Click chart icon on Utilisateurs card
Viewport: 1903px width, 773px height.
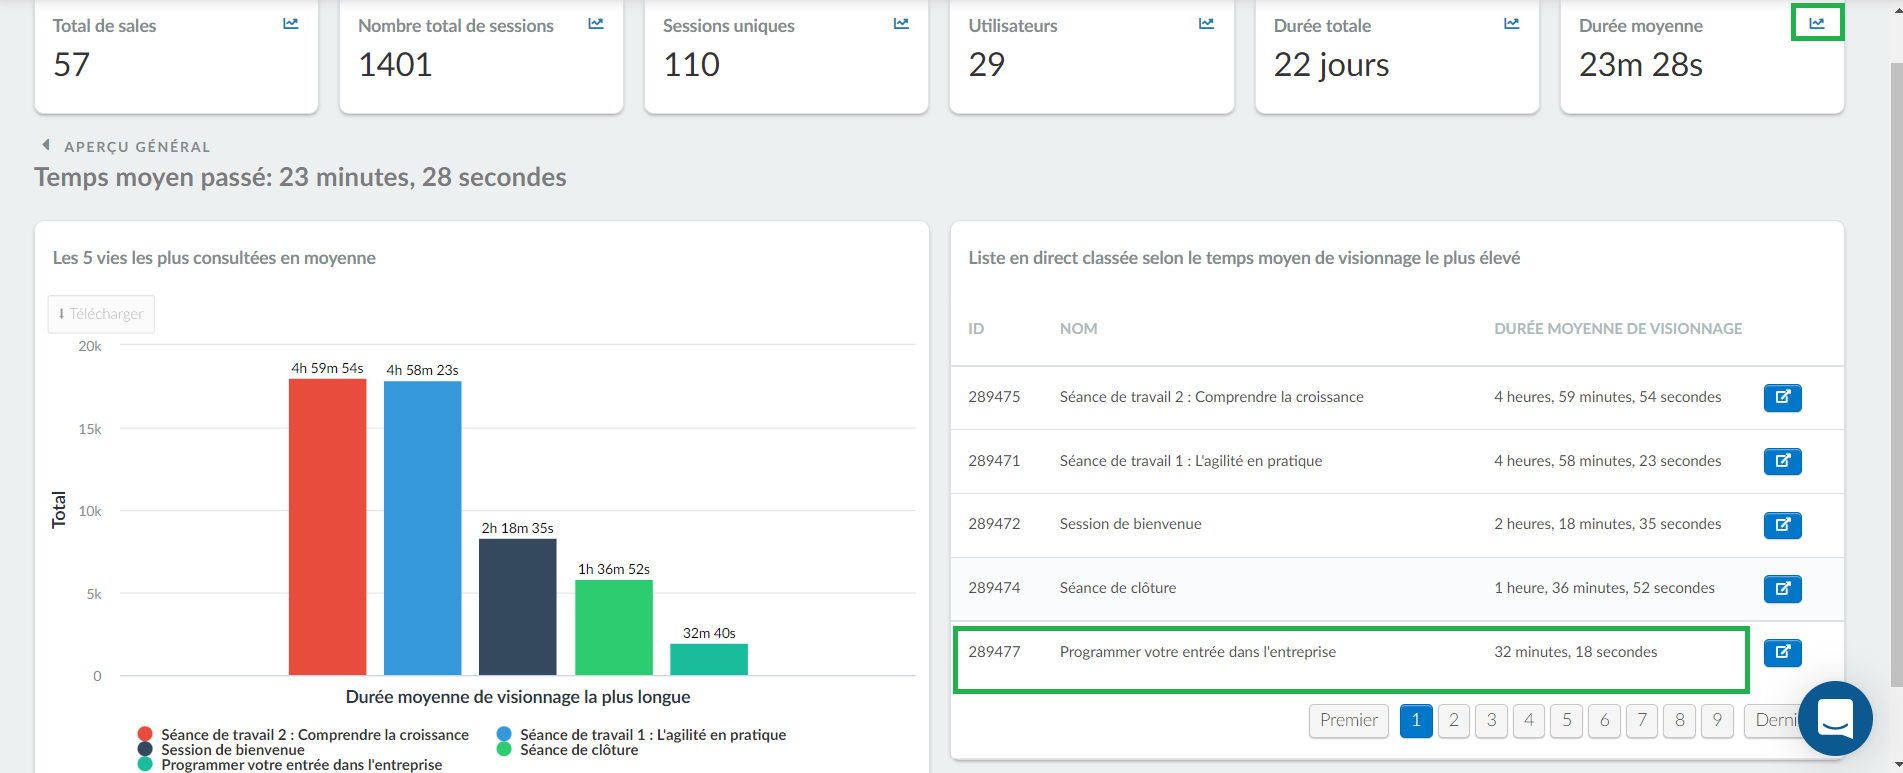tap(1206, 24)
